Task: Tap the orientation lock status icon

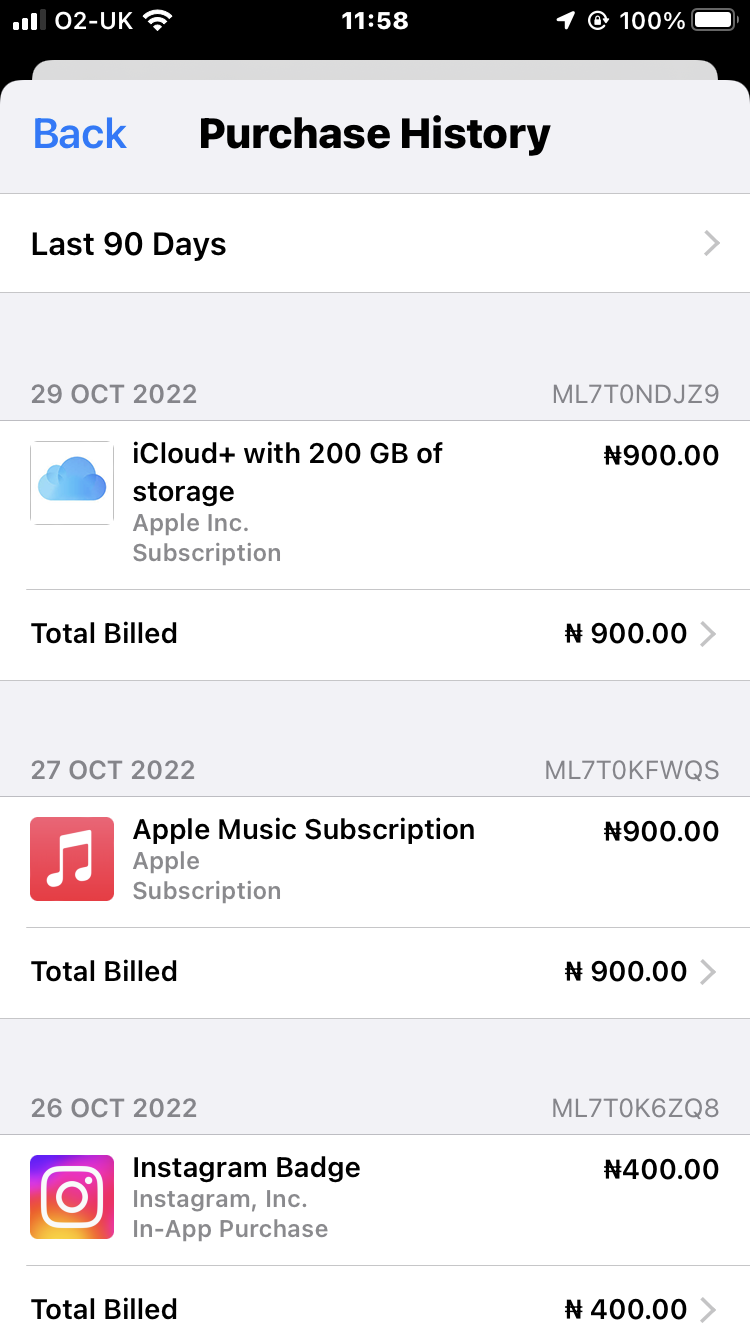Action: coord(598,20)
